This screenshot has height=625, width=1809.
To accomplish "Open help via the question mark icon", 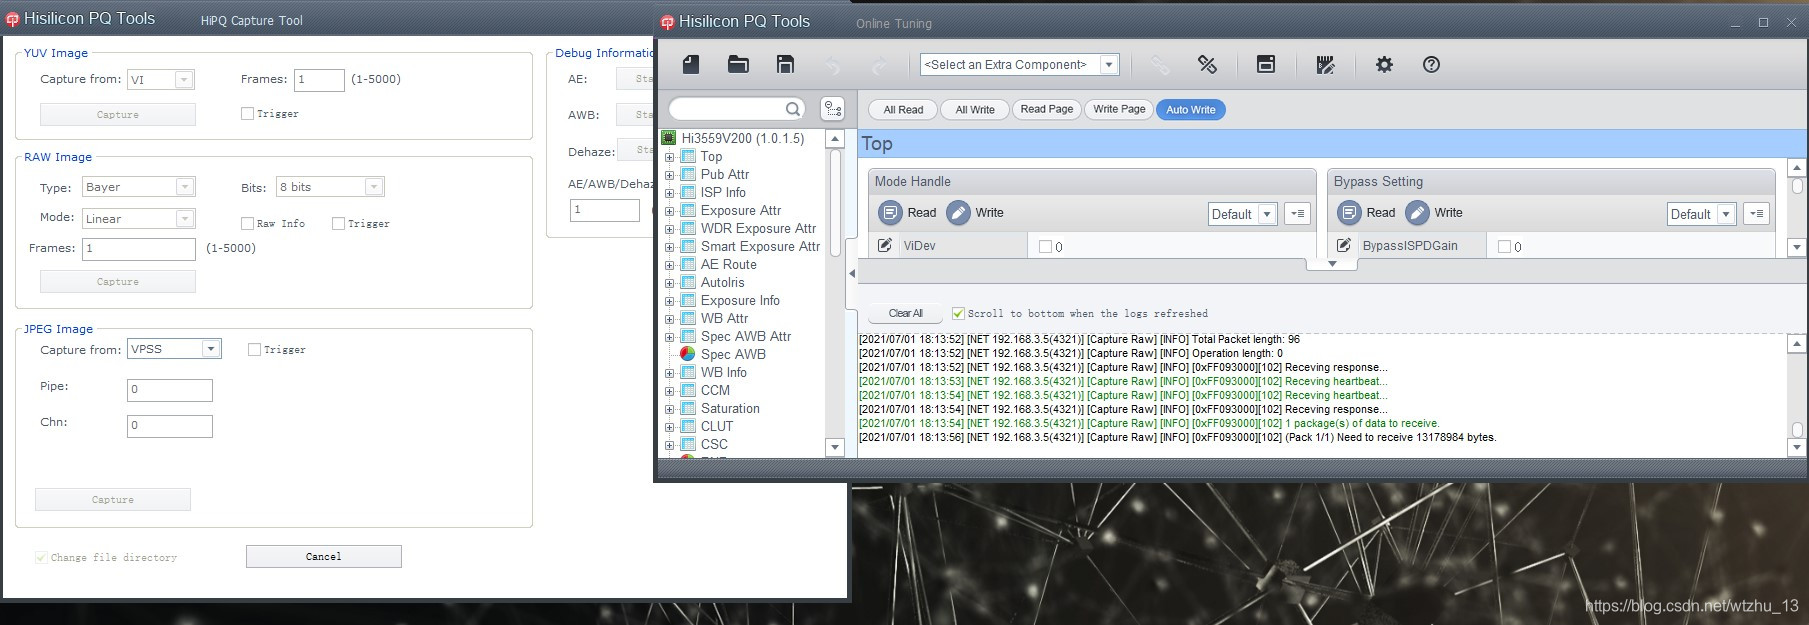I will pos(1431,65).
